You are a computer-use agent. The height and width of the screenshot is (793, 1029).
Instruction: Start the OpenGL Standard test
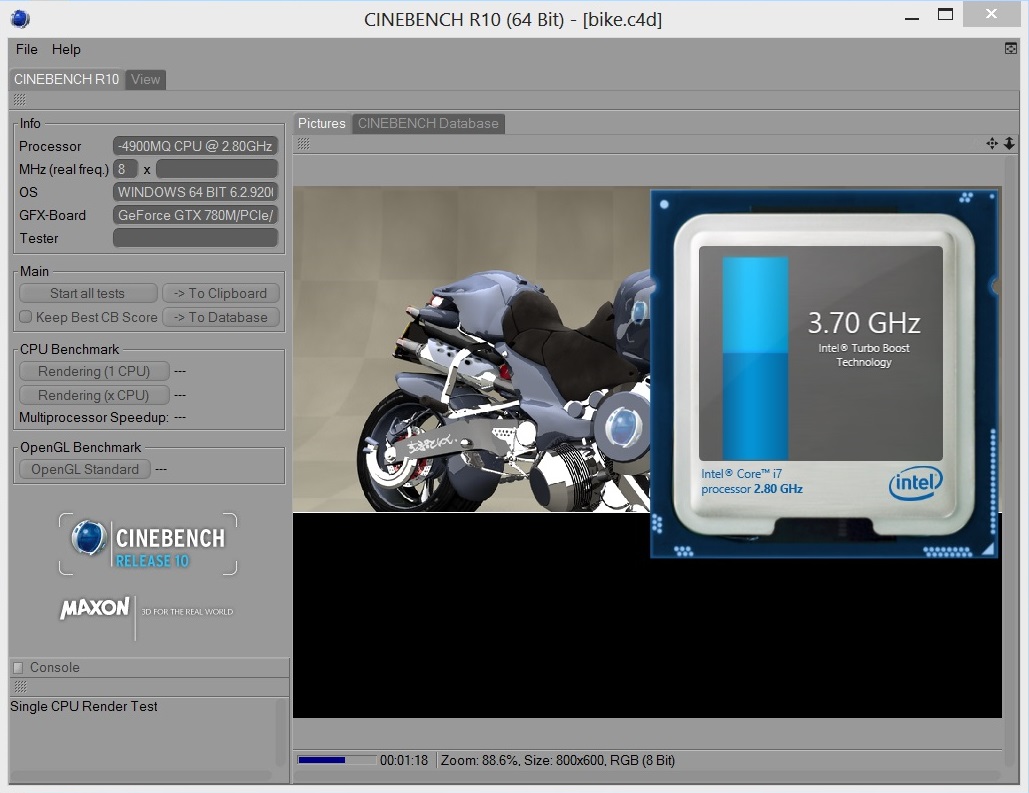click(x=85, y=469)
